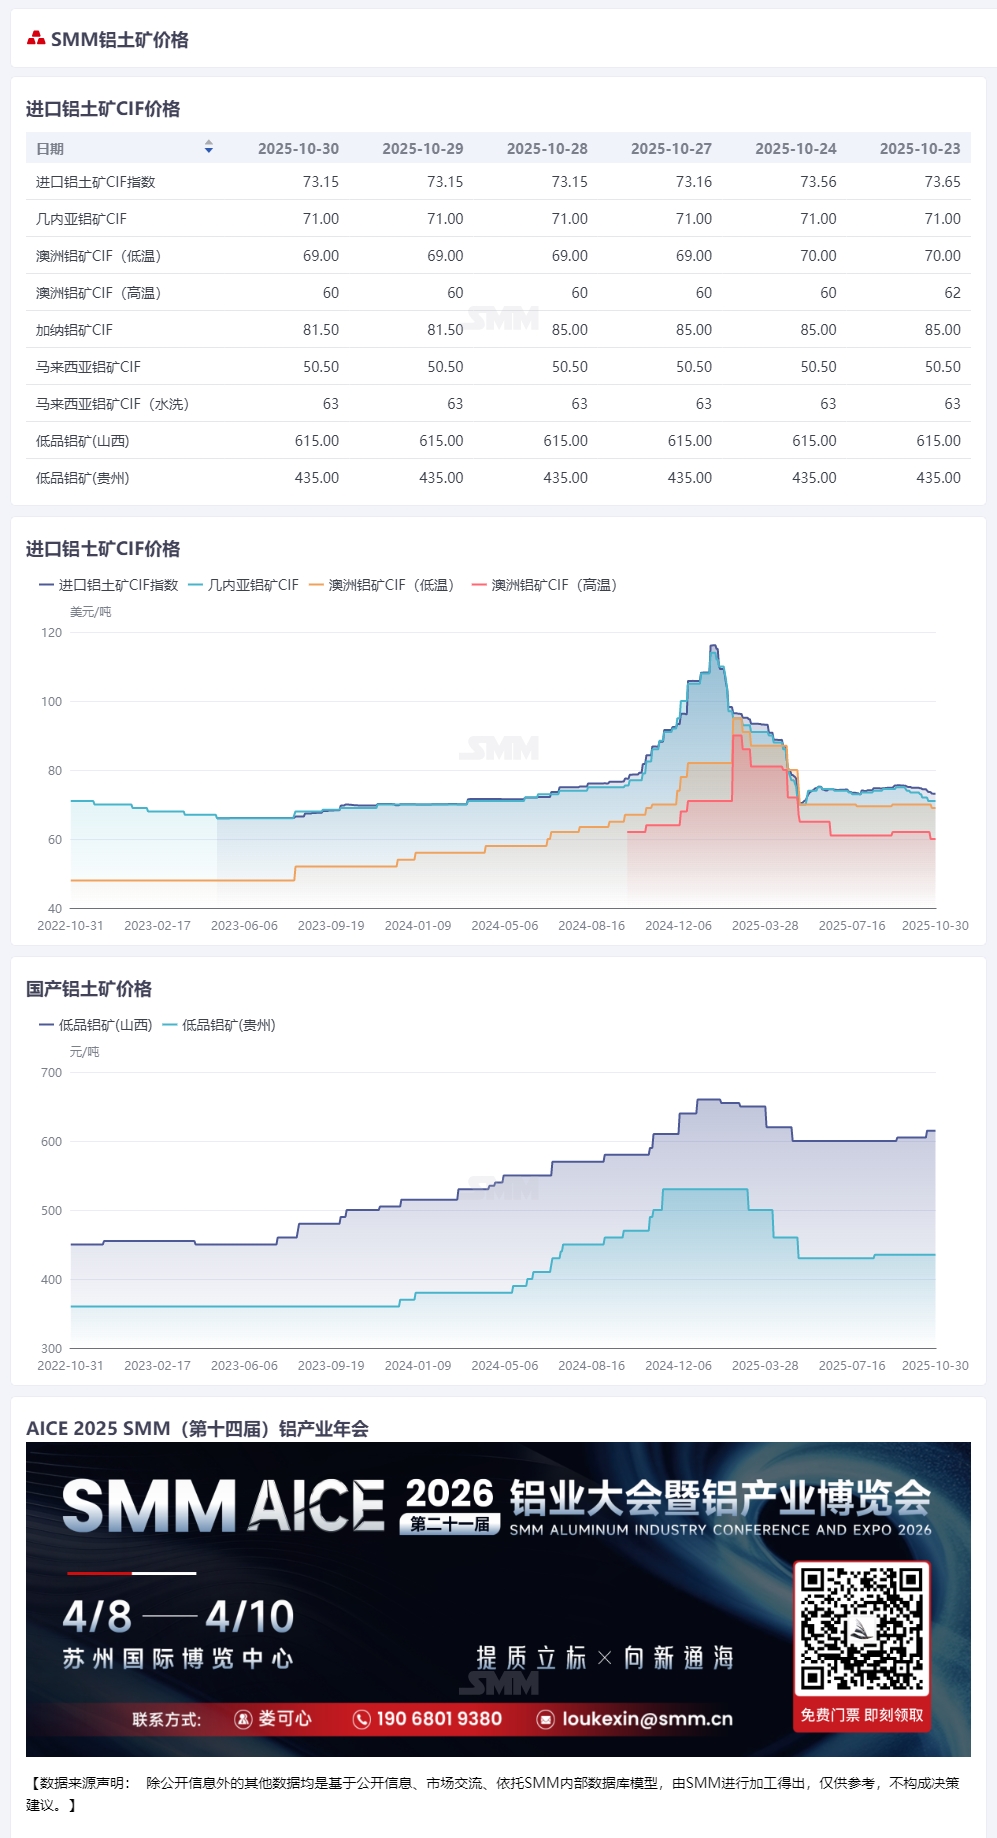
Task: Toggle 低品铝矿(贵州) legend series
Action: tap(218, 1025)
